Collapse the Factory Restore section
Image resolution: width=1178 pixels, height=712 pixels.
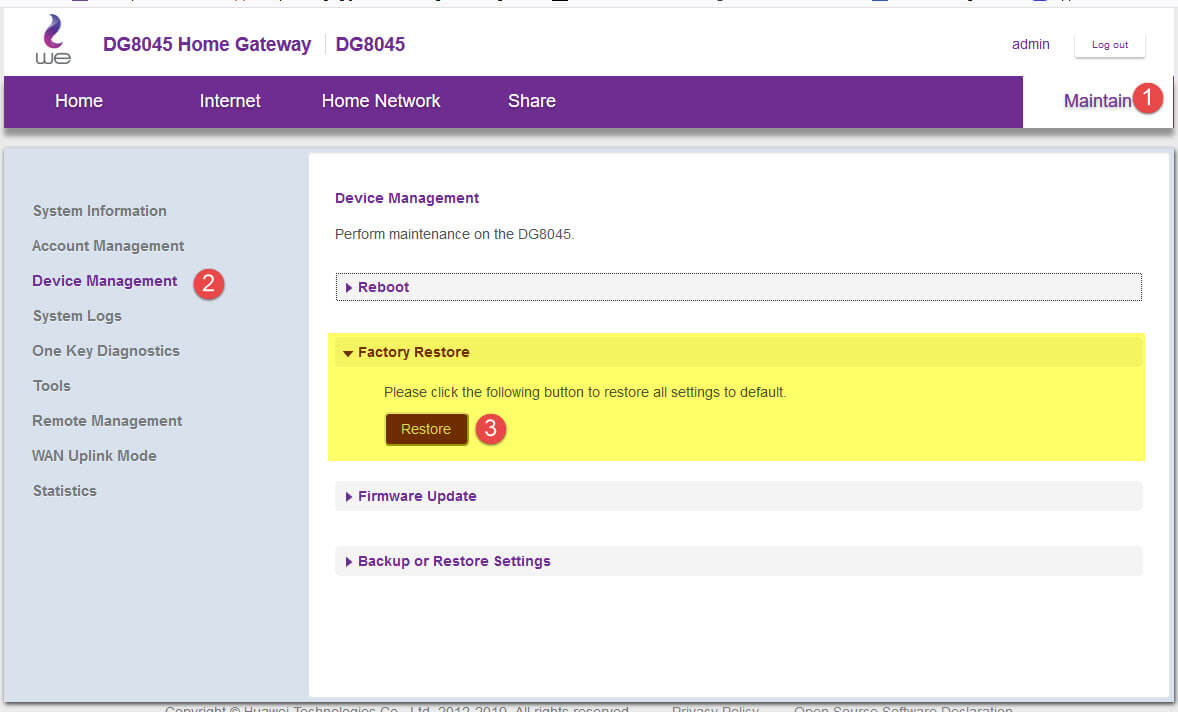coord(739,352)
